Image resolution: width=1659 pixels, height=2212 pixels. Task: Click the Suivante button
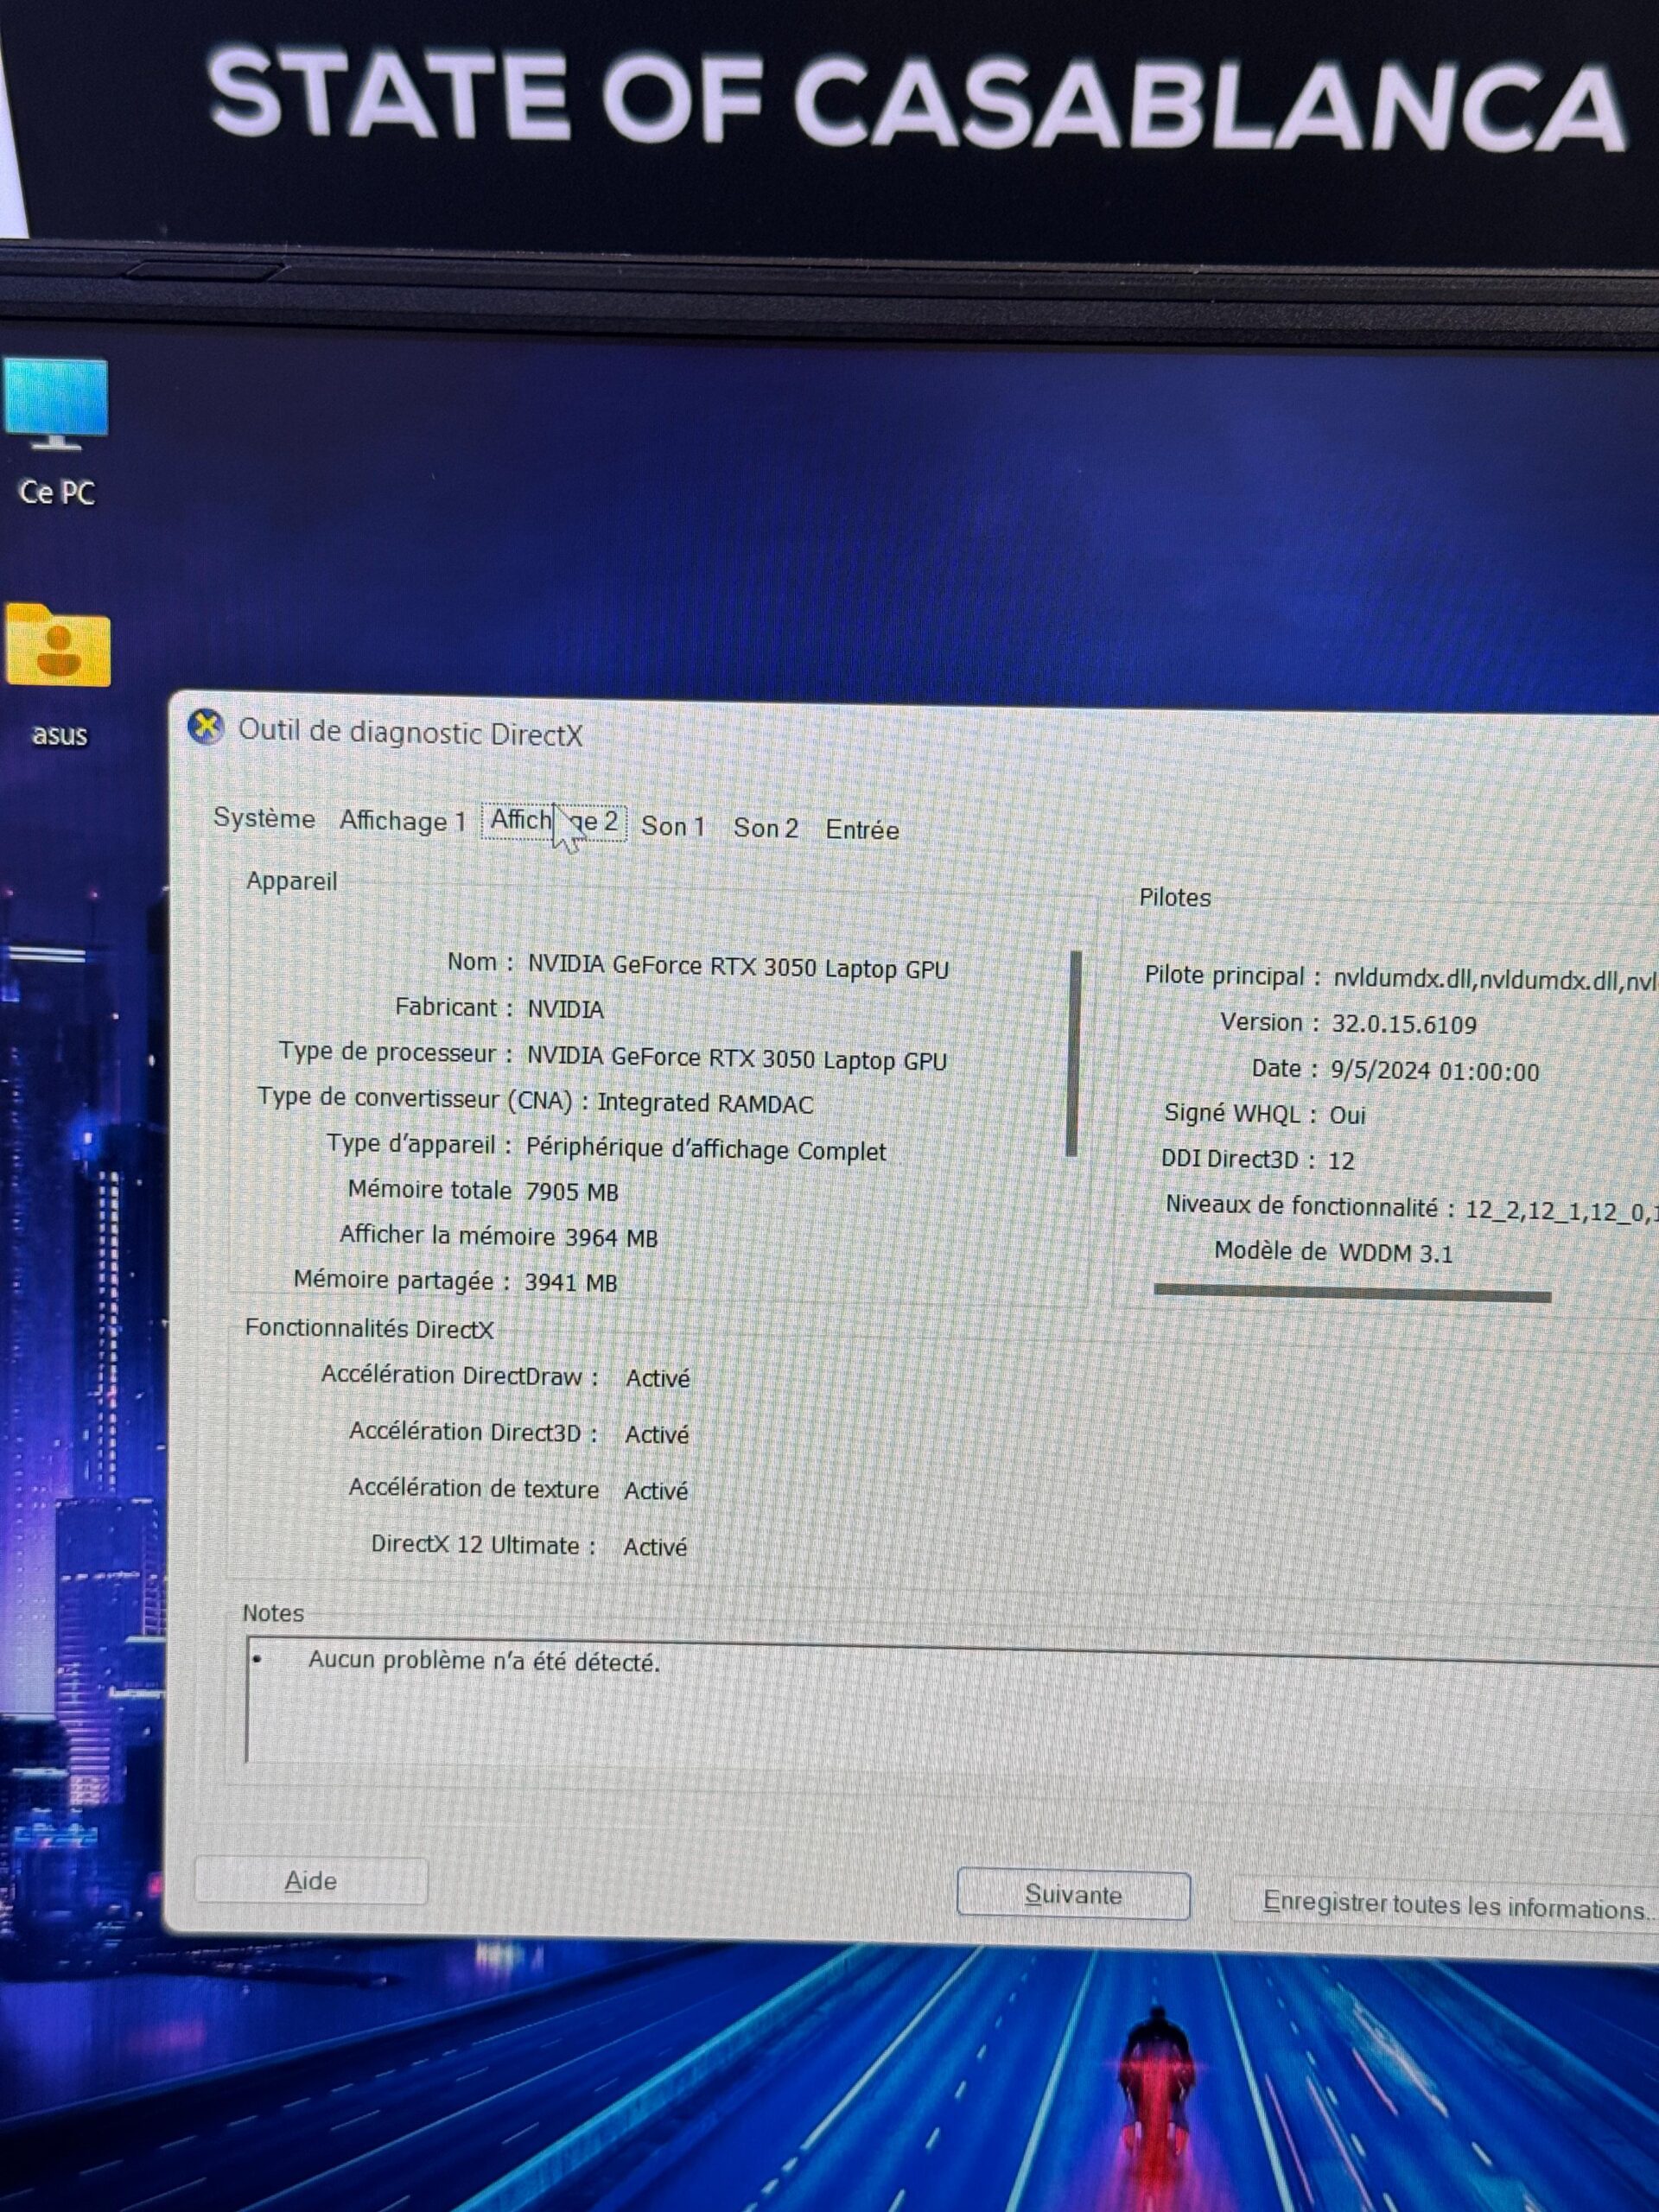(x=1073, y=1894)
